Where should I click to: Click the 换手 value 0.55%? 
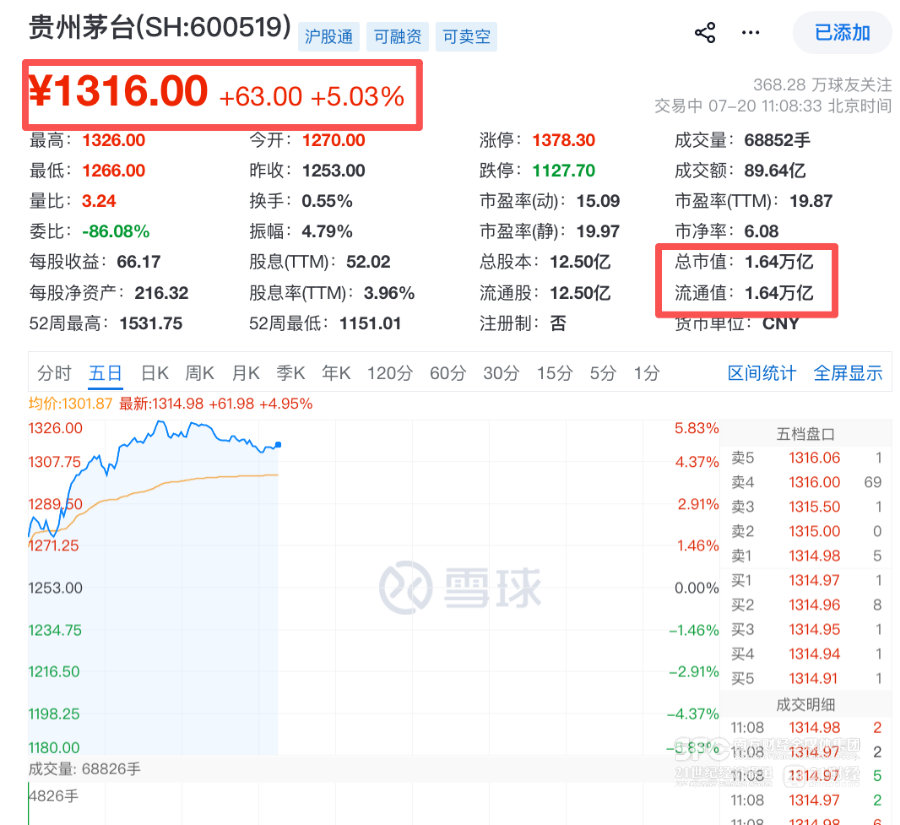coord(327,201)
